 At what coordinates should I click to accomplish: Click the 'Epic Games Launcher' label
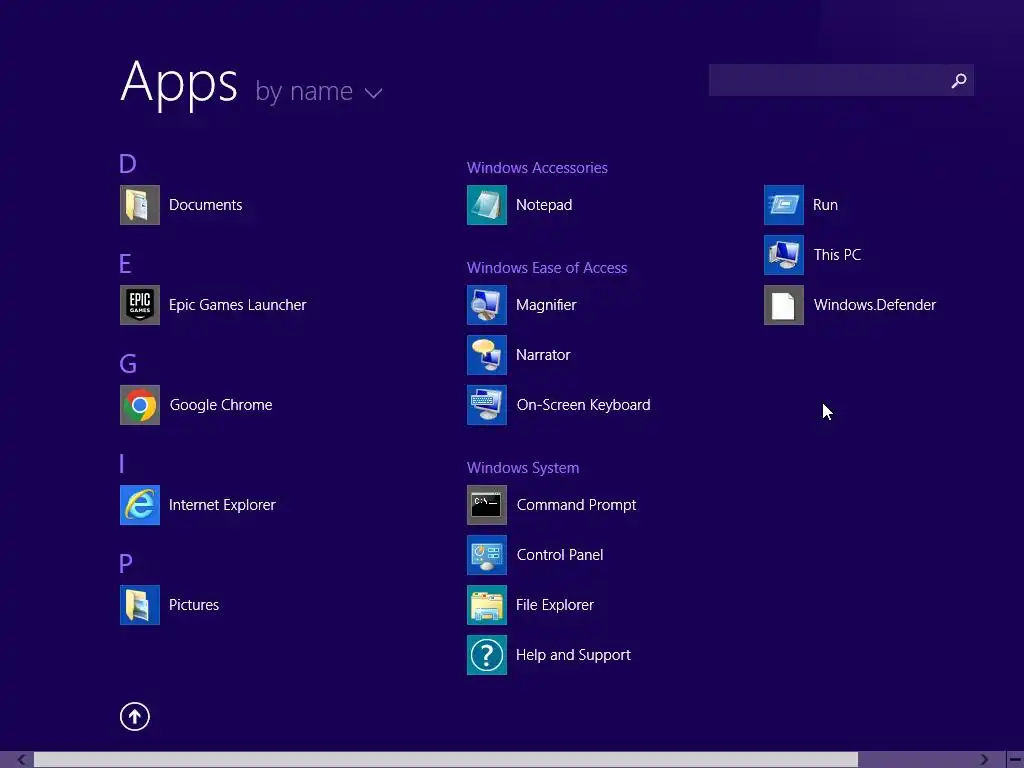click(x=237, y=305)
